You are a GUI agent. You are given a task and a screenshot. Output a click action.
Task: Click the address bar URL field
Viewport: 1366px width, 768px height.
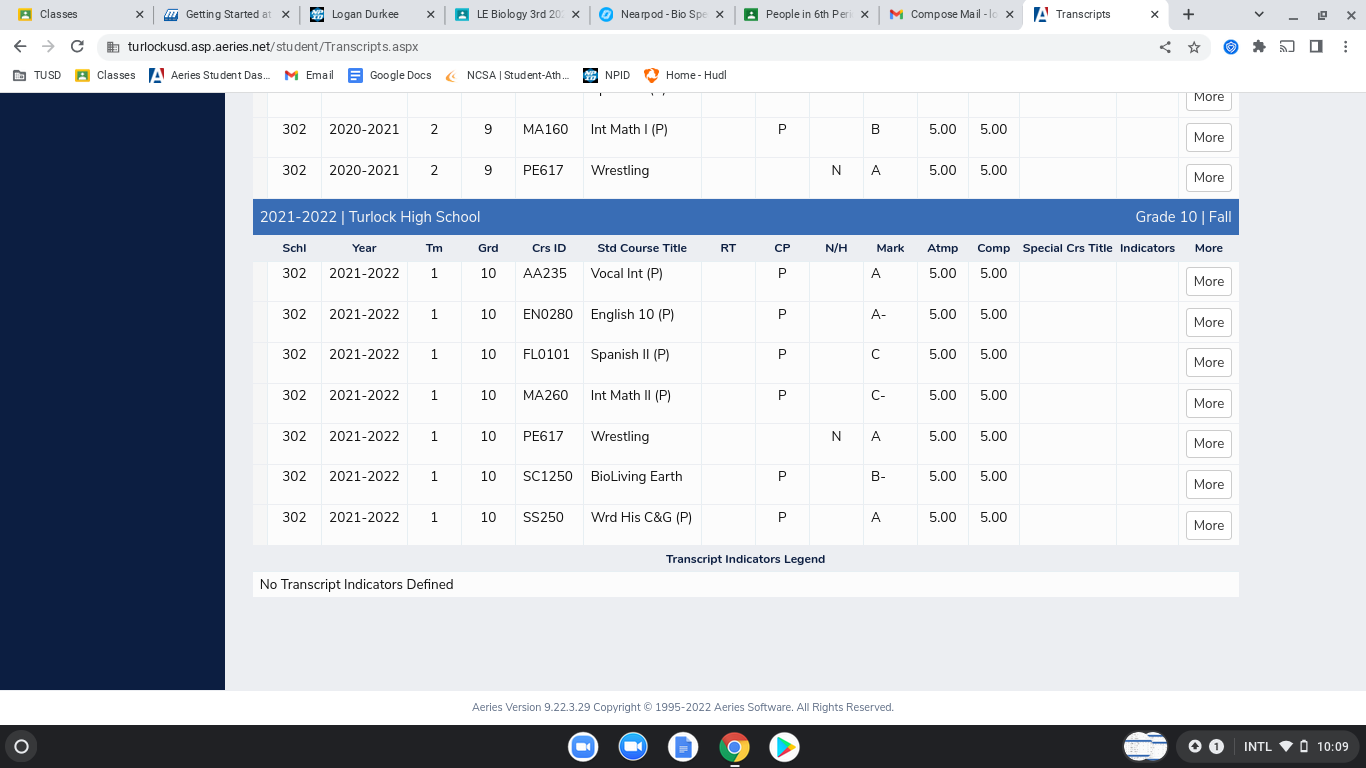[x=600, y=47]
